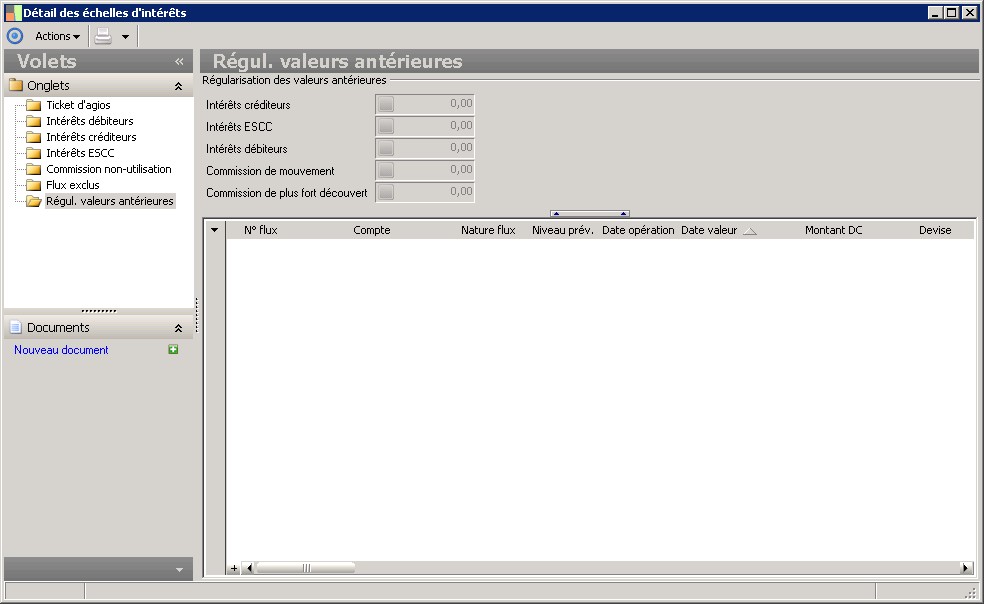Click folder icon beside Intérêts débiteurs tree item
The image size is (984, 604).
click(33, 121)
